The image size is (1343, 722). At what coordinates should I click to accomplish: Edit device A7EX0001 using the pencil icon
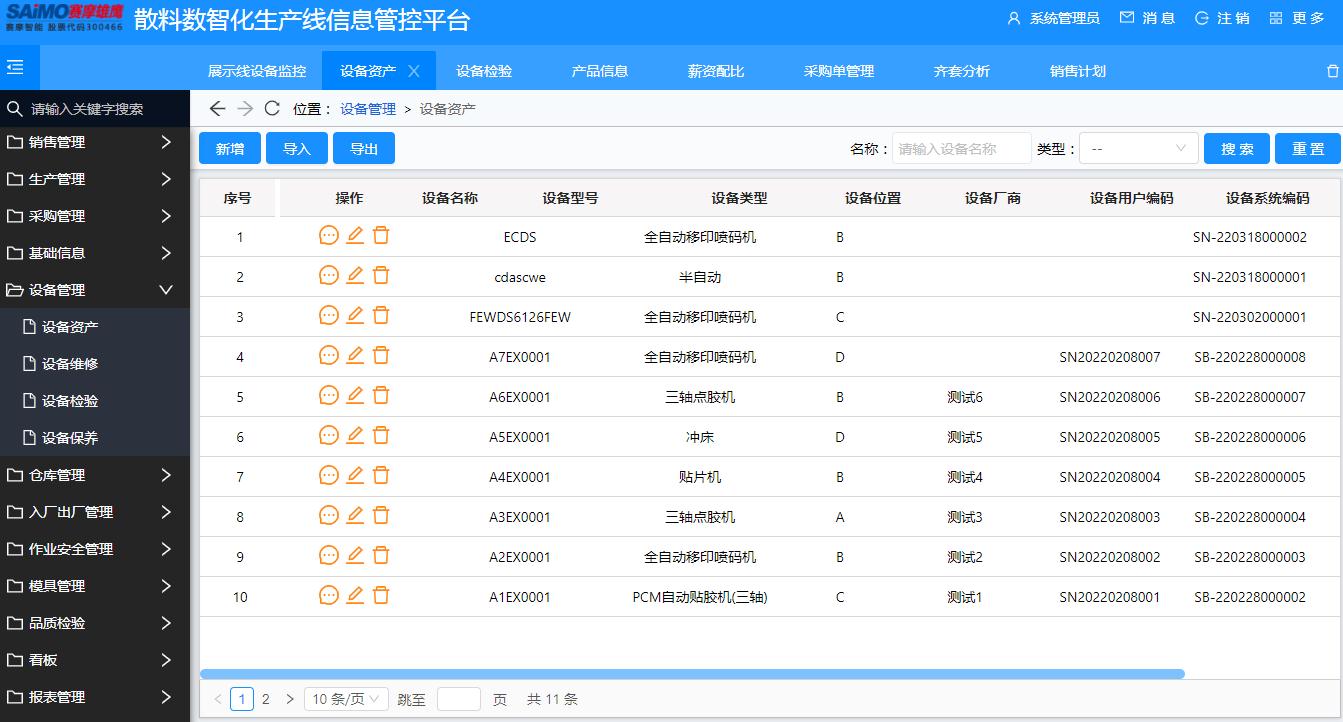(354, 355)
